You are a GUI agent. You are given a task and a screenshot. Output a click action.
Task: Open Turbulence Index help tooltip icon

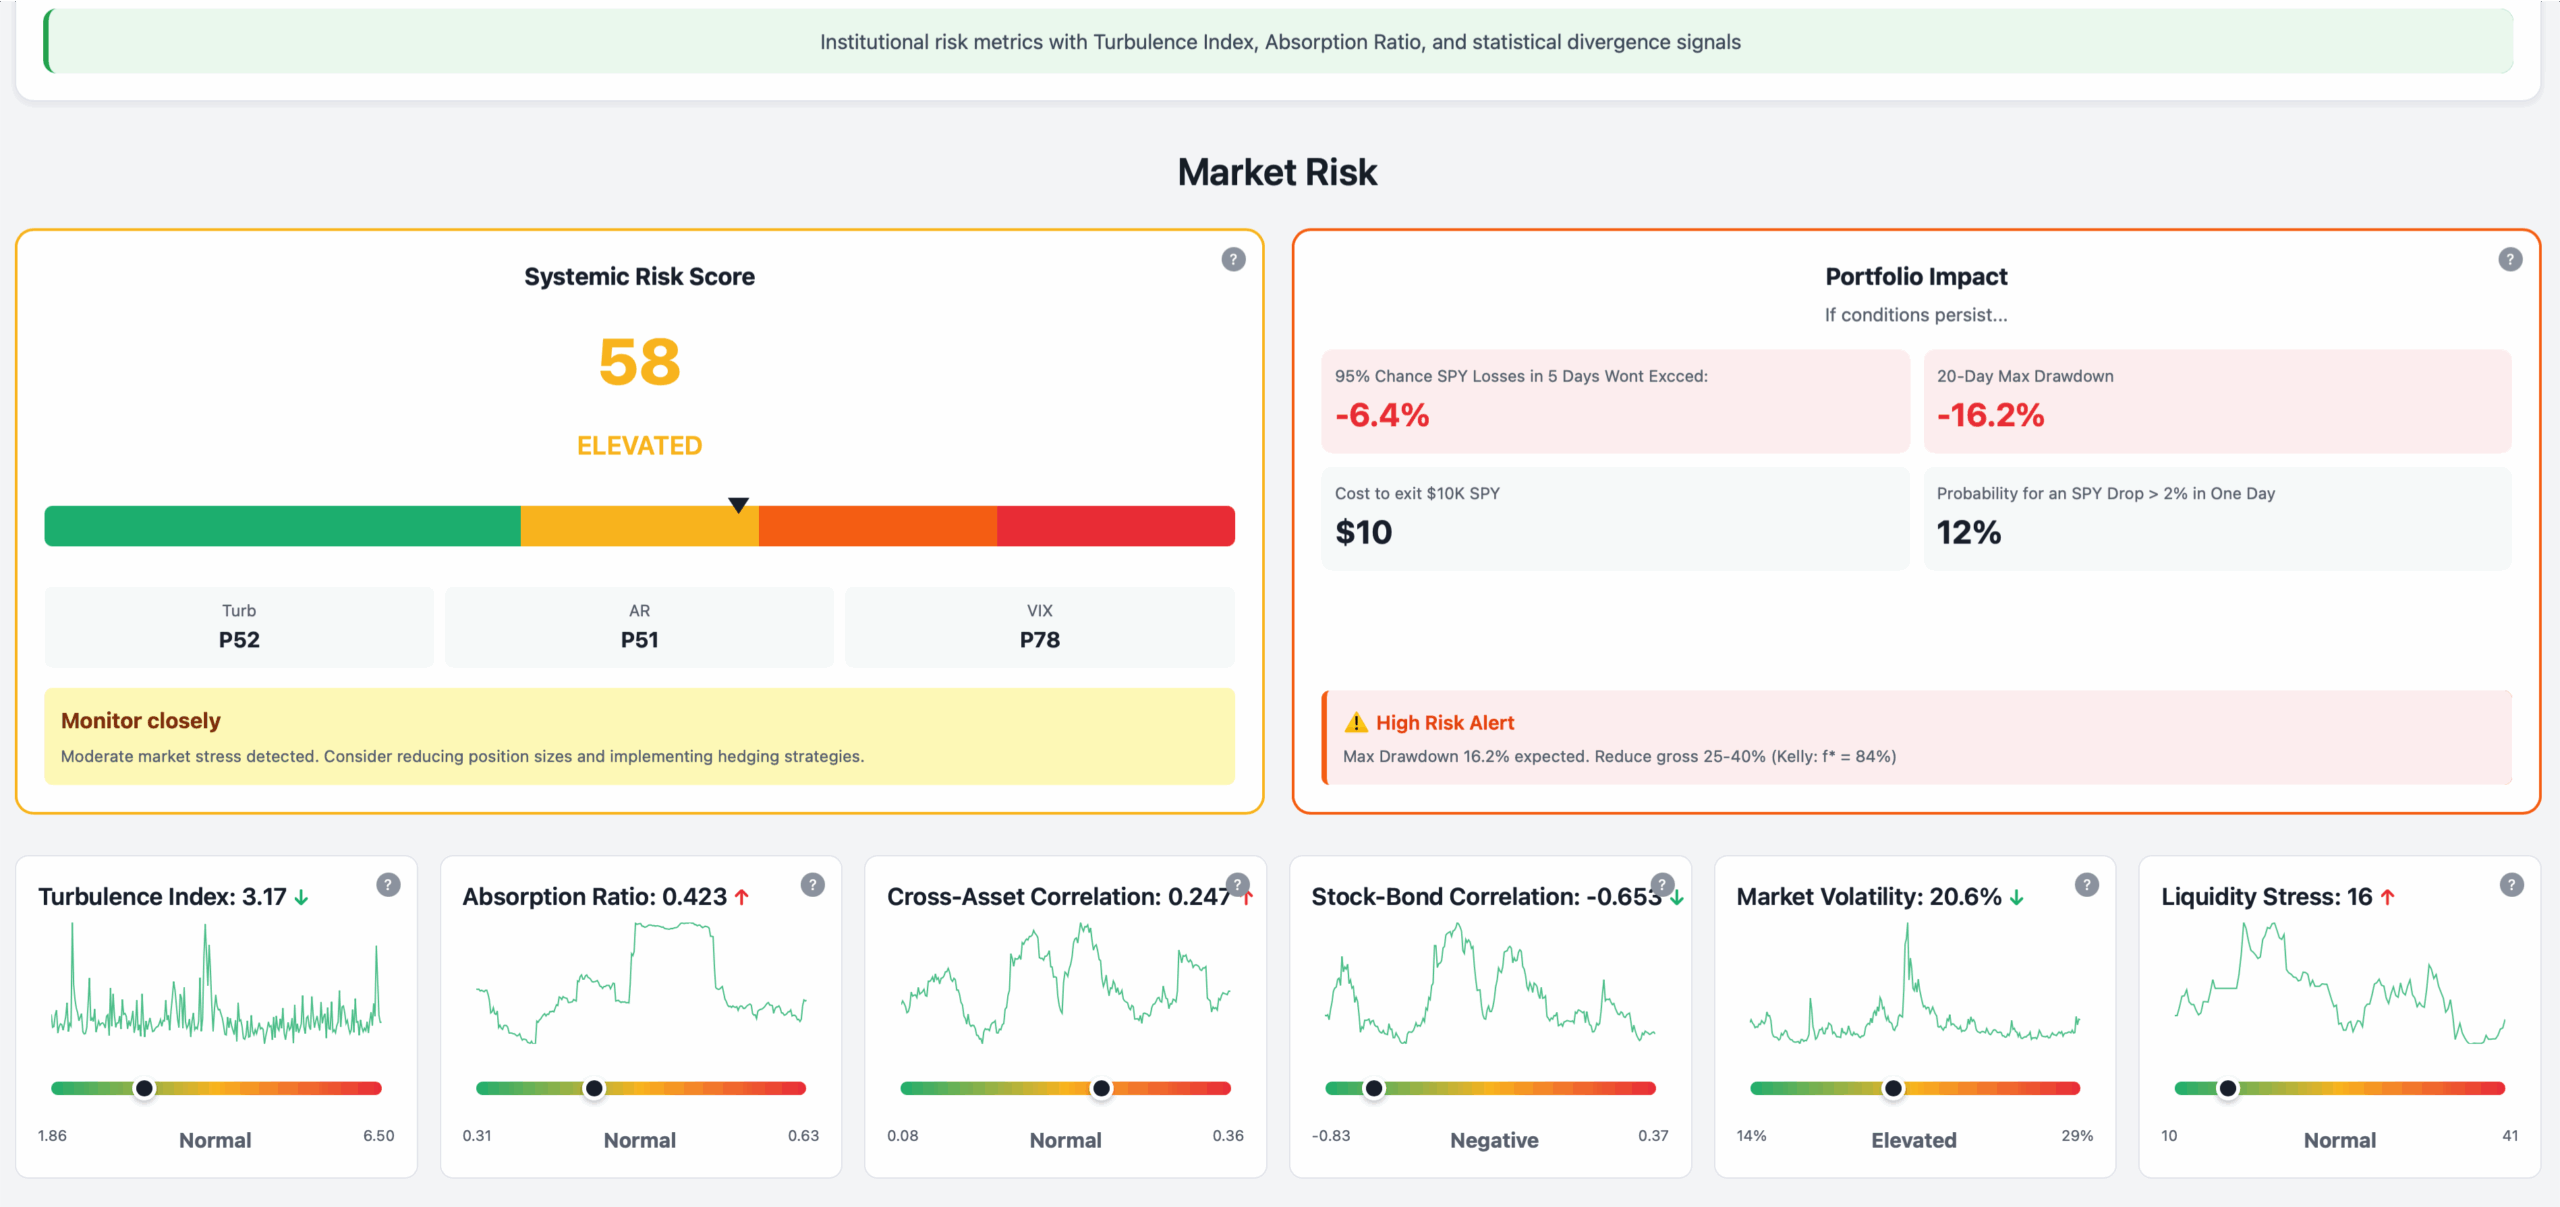(388, 885)
